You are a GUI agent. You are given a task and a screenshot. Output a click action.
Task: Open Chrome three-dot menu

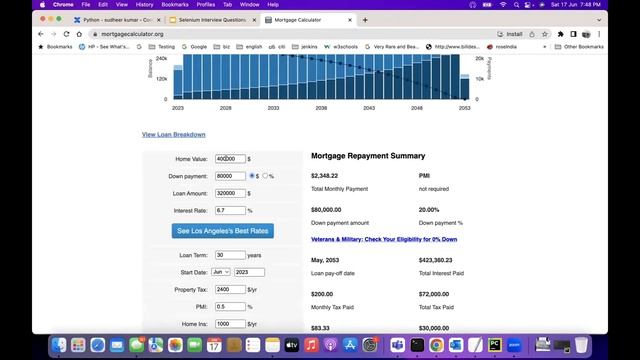pyautogui.click(x=599, y=34)
